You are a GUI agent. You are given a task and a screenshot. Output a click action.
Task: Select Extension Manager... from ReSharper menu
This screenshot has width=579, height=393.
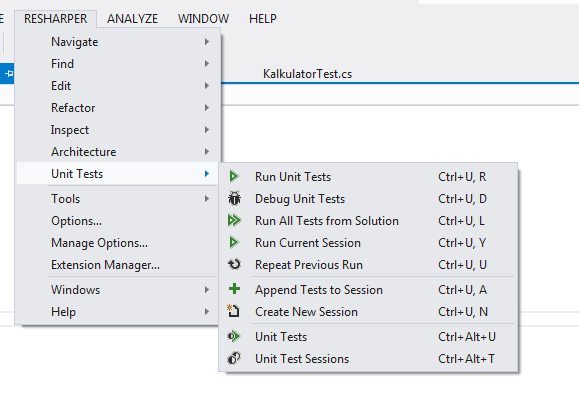point(105,265)
